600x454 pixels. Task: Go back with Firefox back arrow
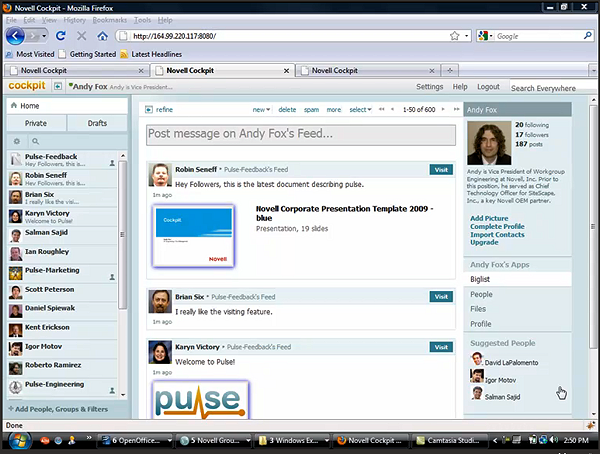[x=15, y=36]
